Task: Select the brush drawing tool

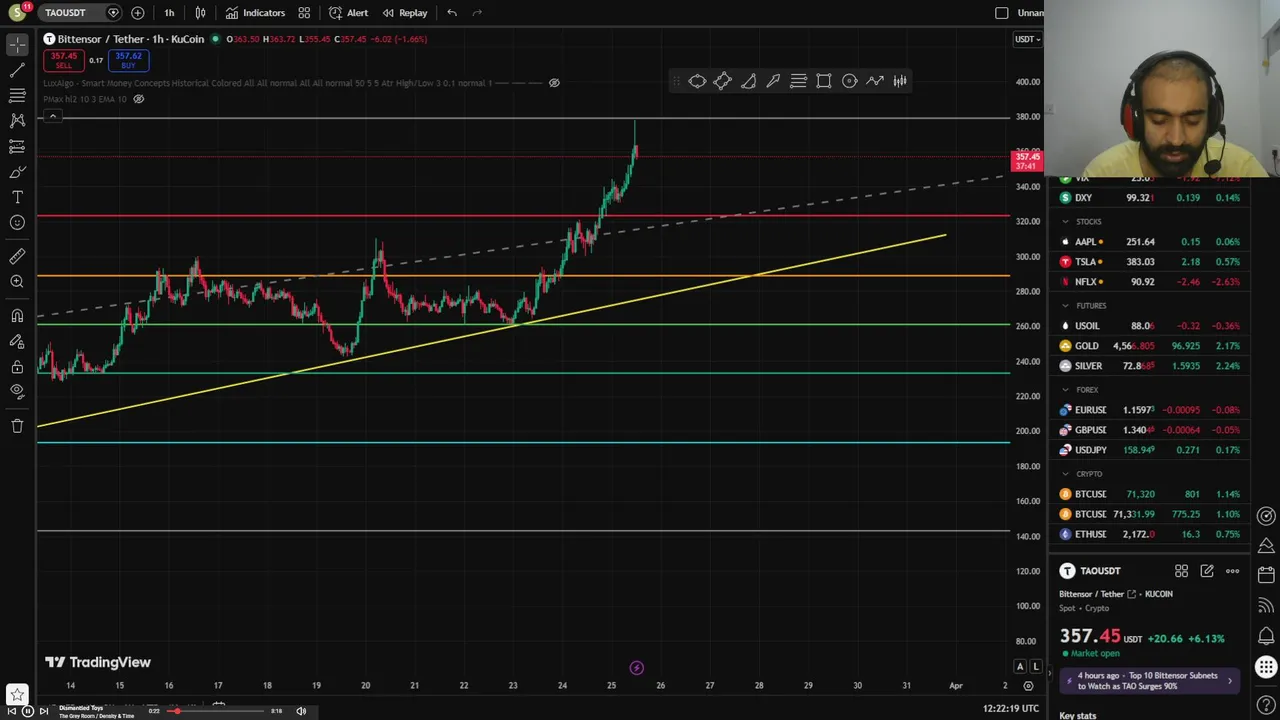Action: [x=17, y=172]
